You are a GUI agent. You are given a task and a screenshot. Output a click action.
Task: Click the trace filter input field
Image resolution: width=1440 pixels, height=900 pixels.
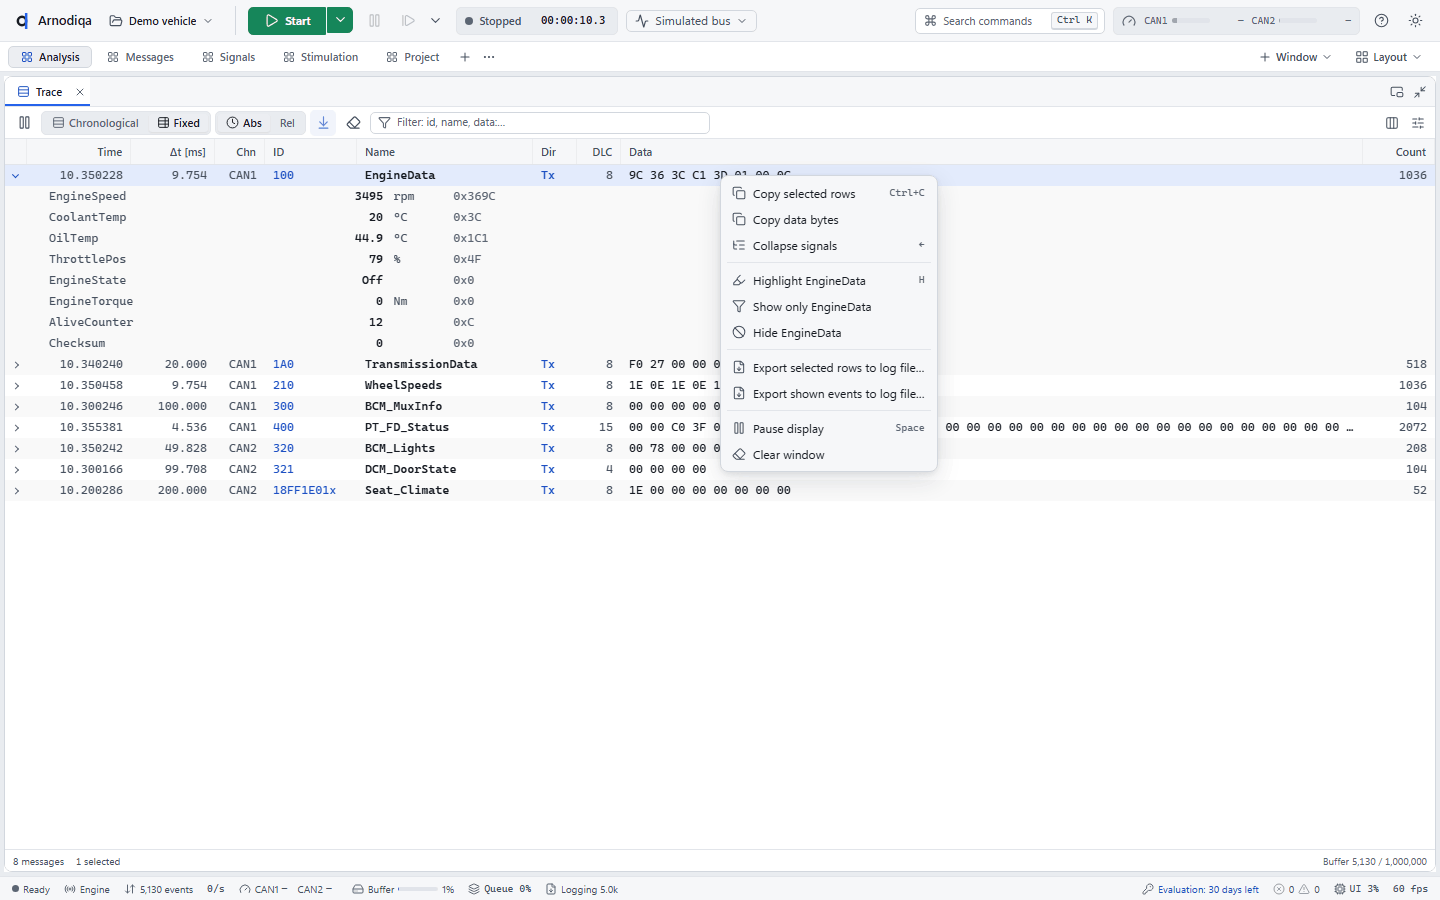[540, 123]
